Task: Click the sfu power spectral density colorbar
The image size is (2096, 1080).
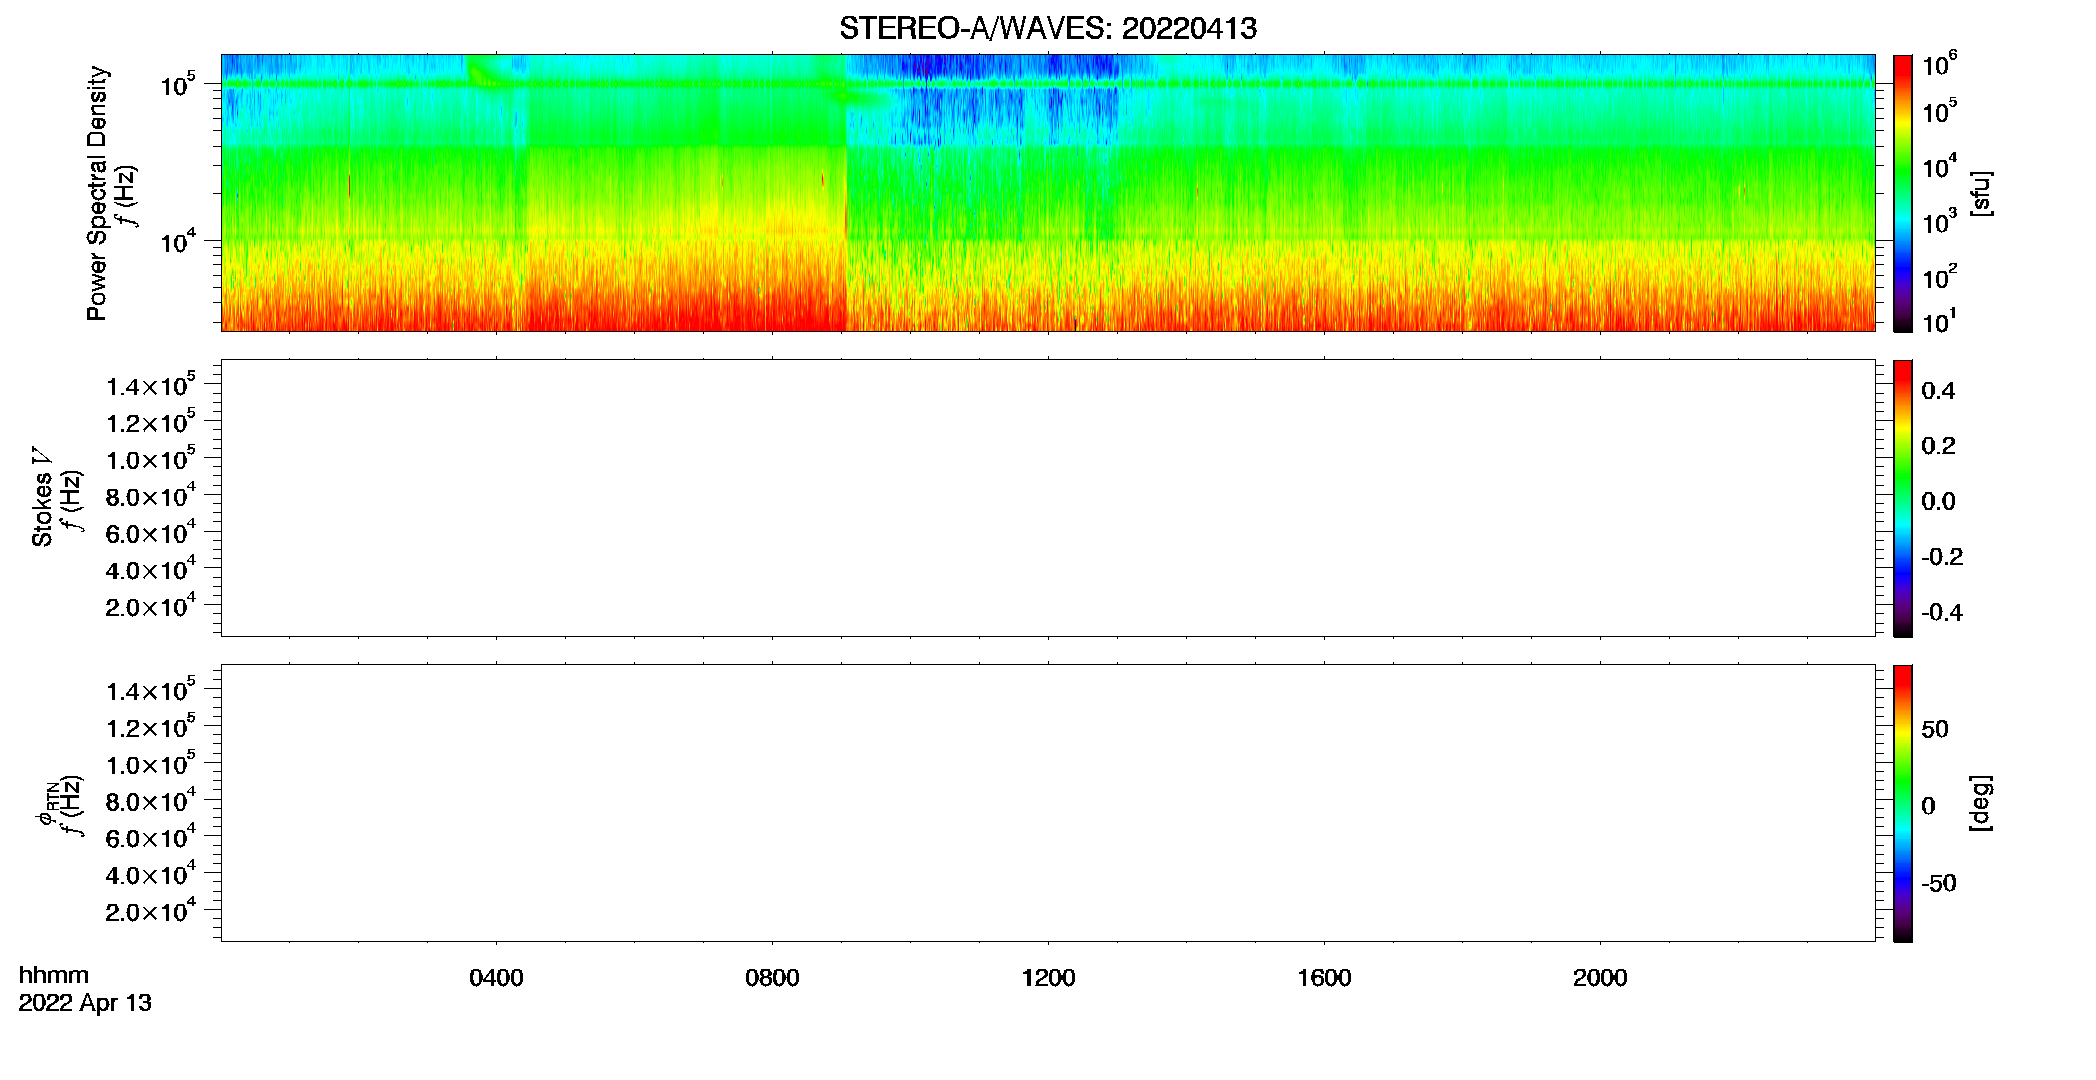Action: [1903, 193]
